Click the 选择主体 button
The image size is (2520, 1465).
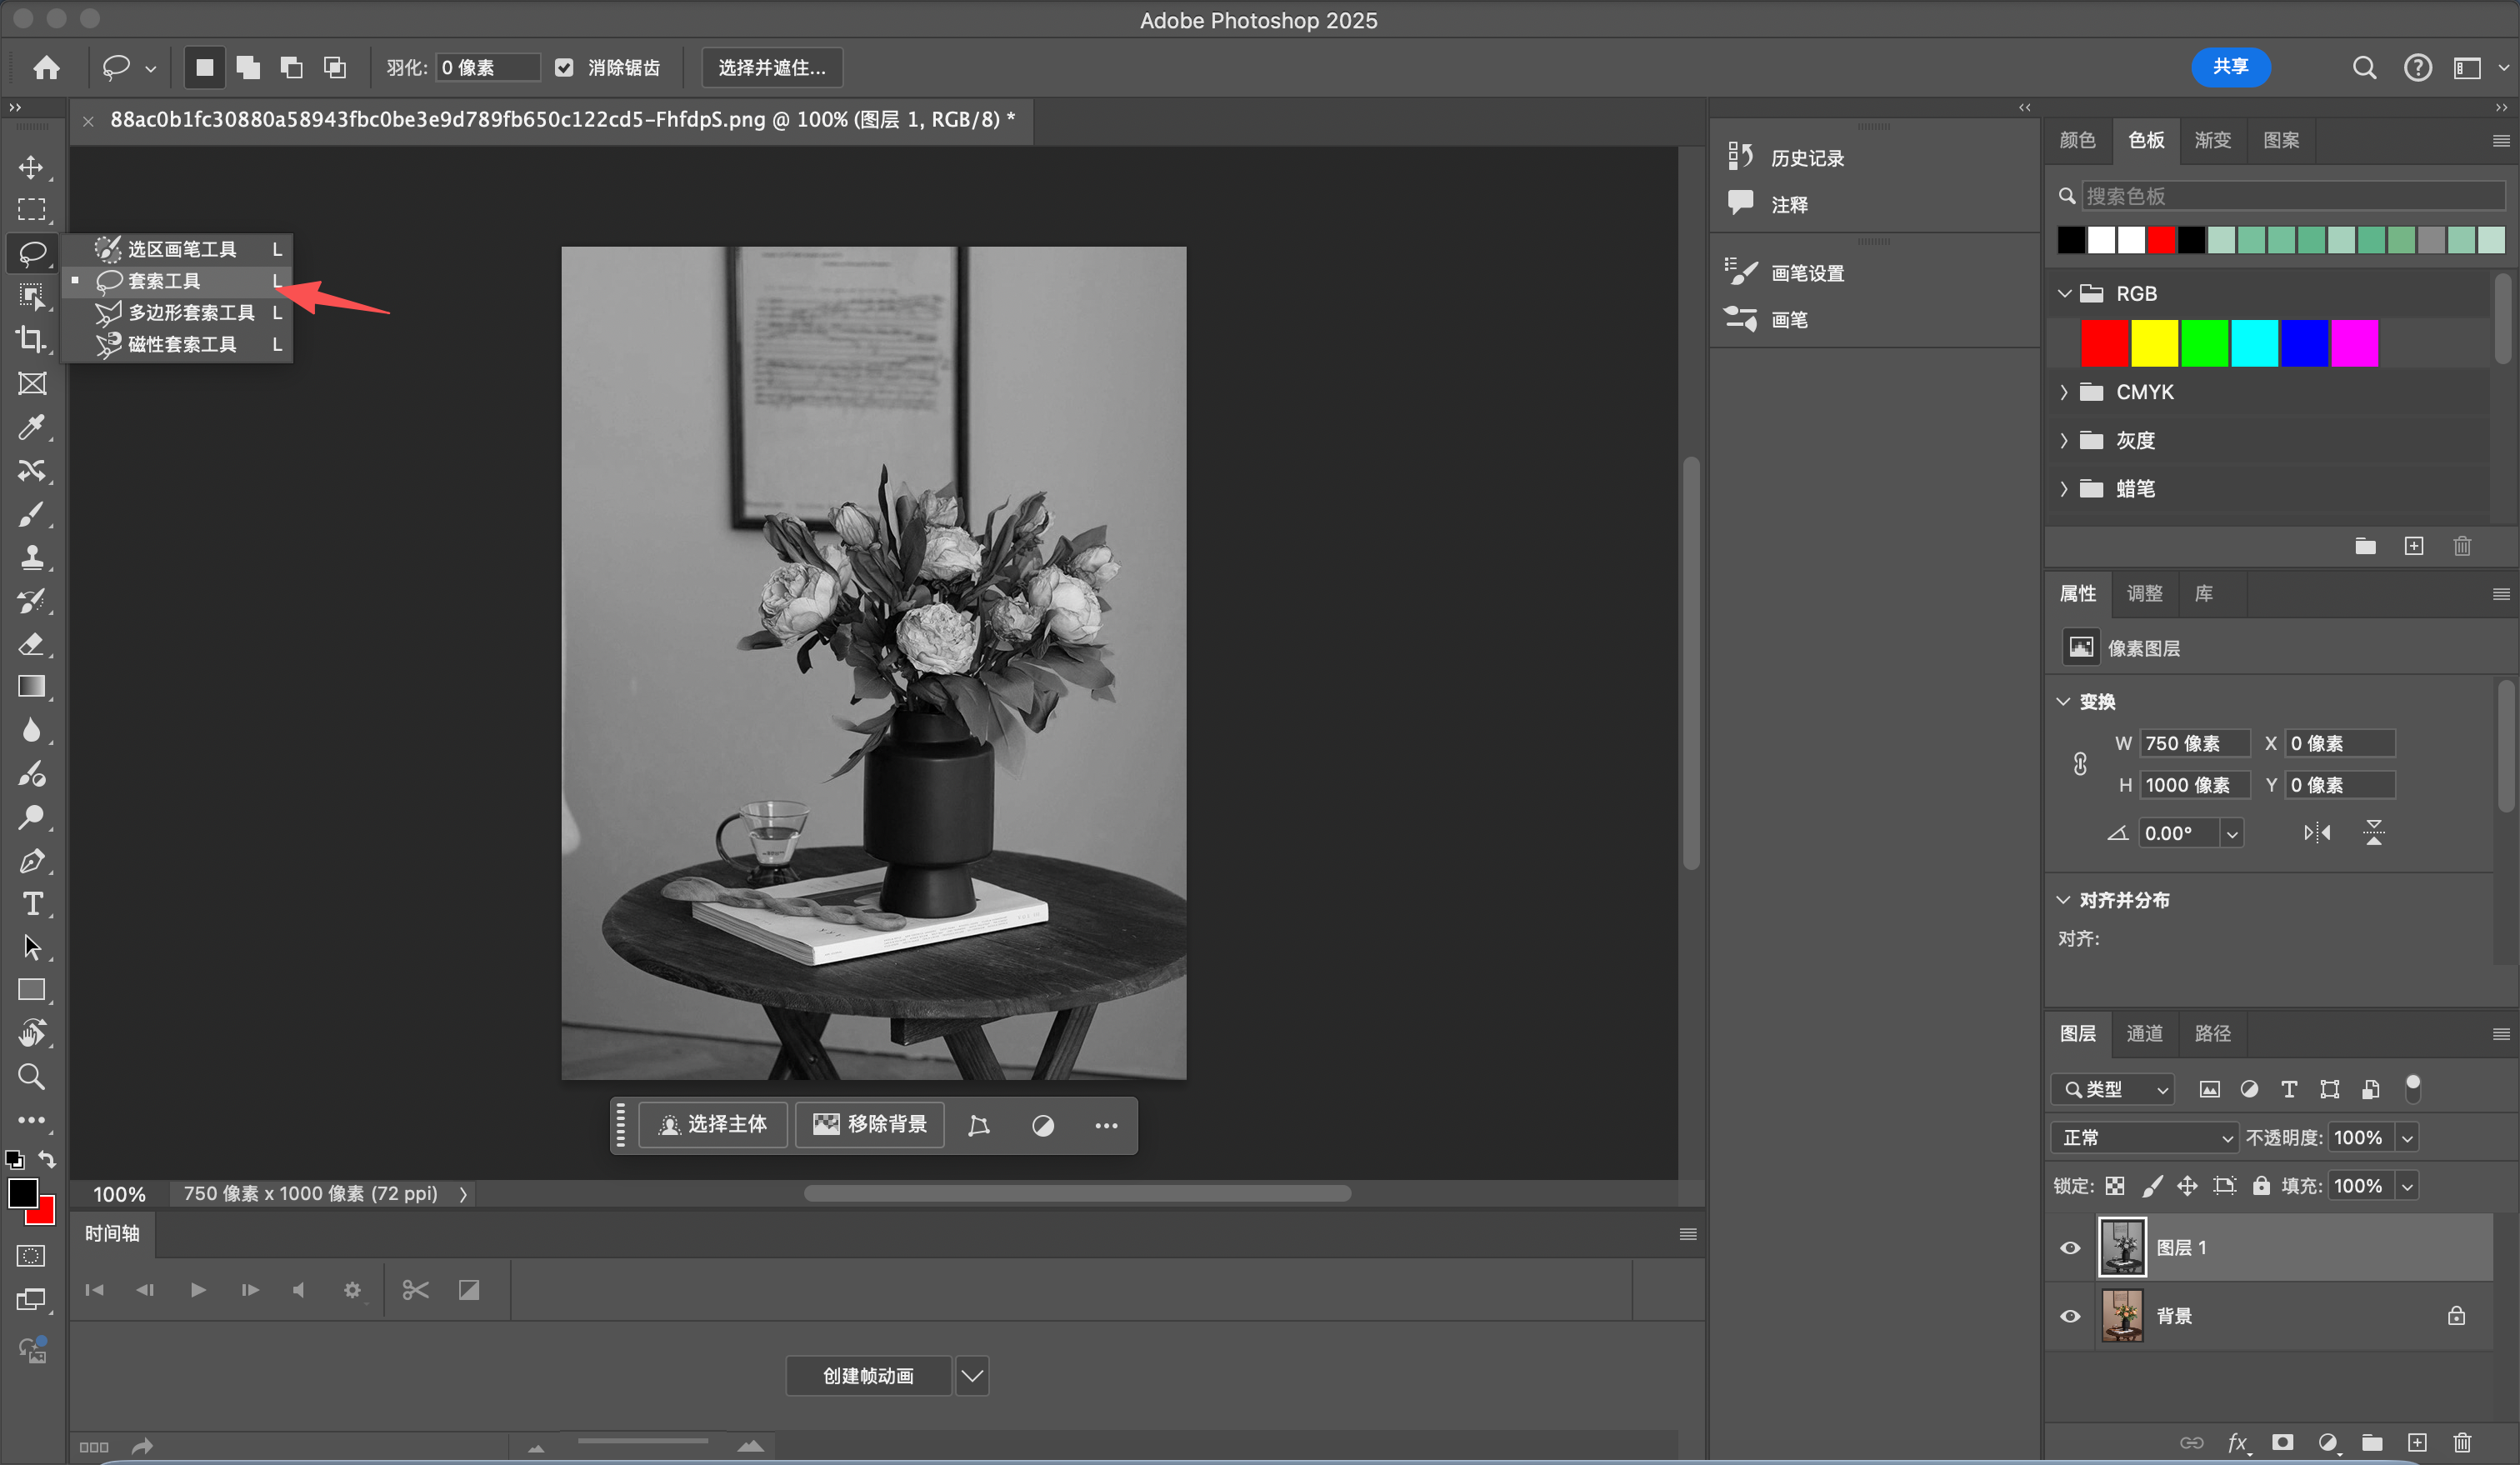click(x=713, y=1125)
